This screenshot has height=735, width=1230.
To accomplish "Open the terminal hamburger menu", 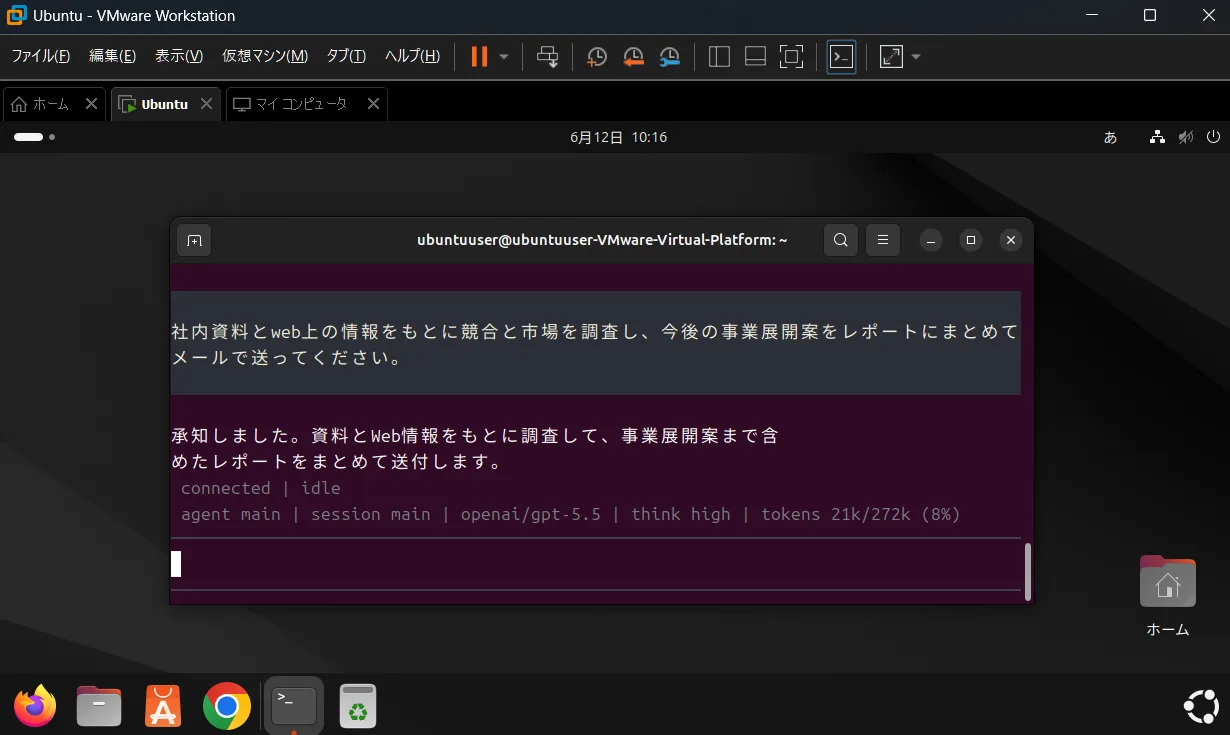I will 883,240.
